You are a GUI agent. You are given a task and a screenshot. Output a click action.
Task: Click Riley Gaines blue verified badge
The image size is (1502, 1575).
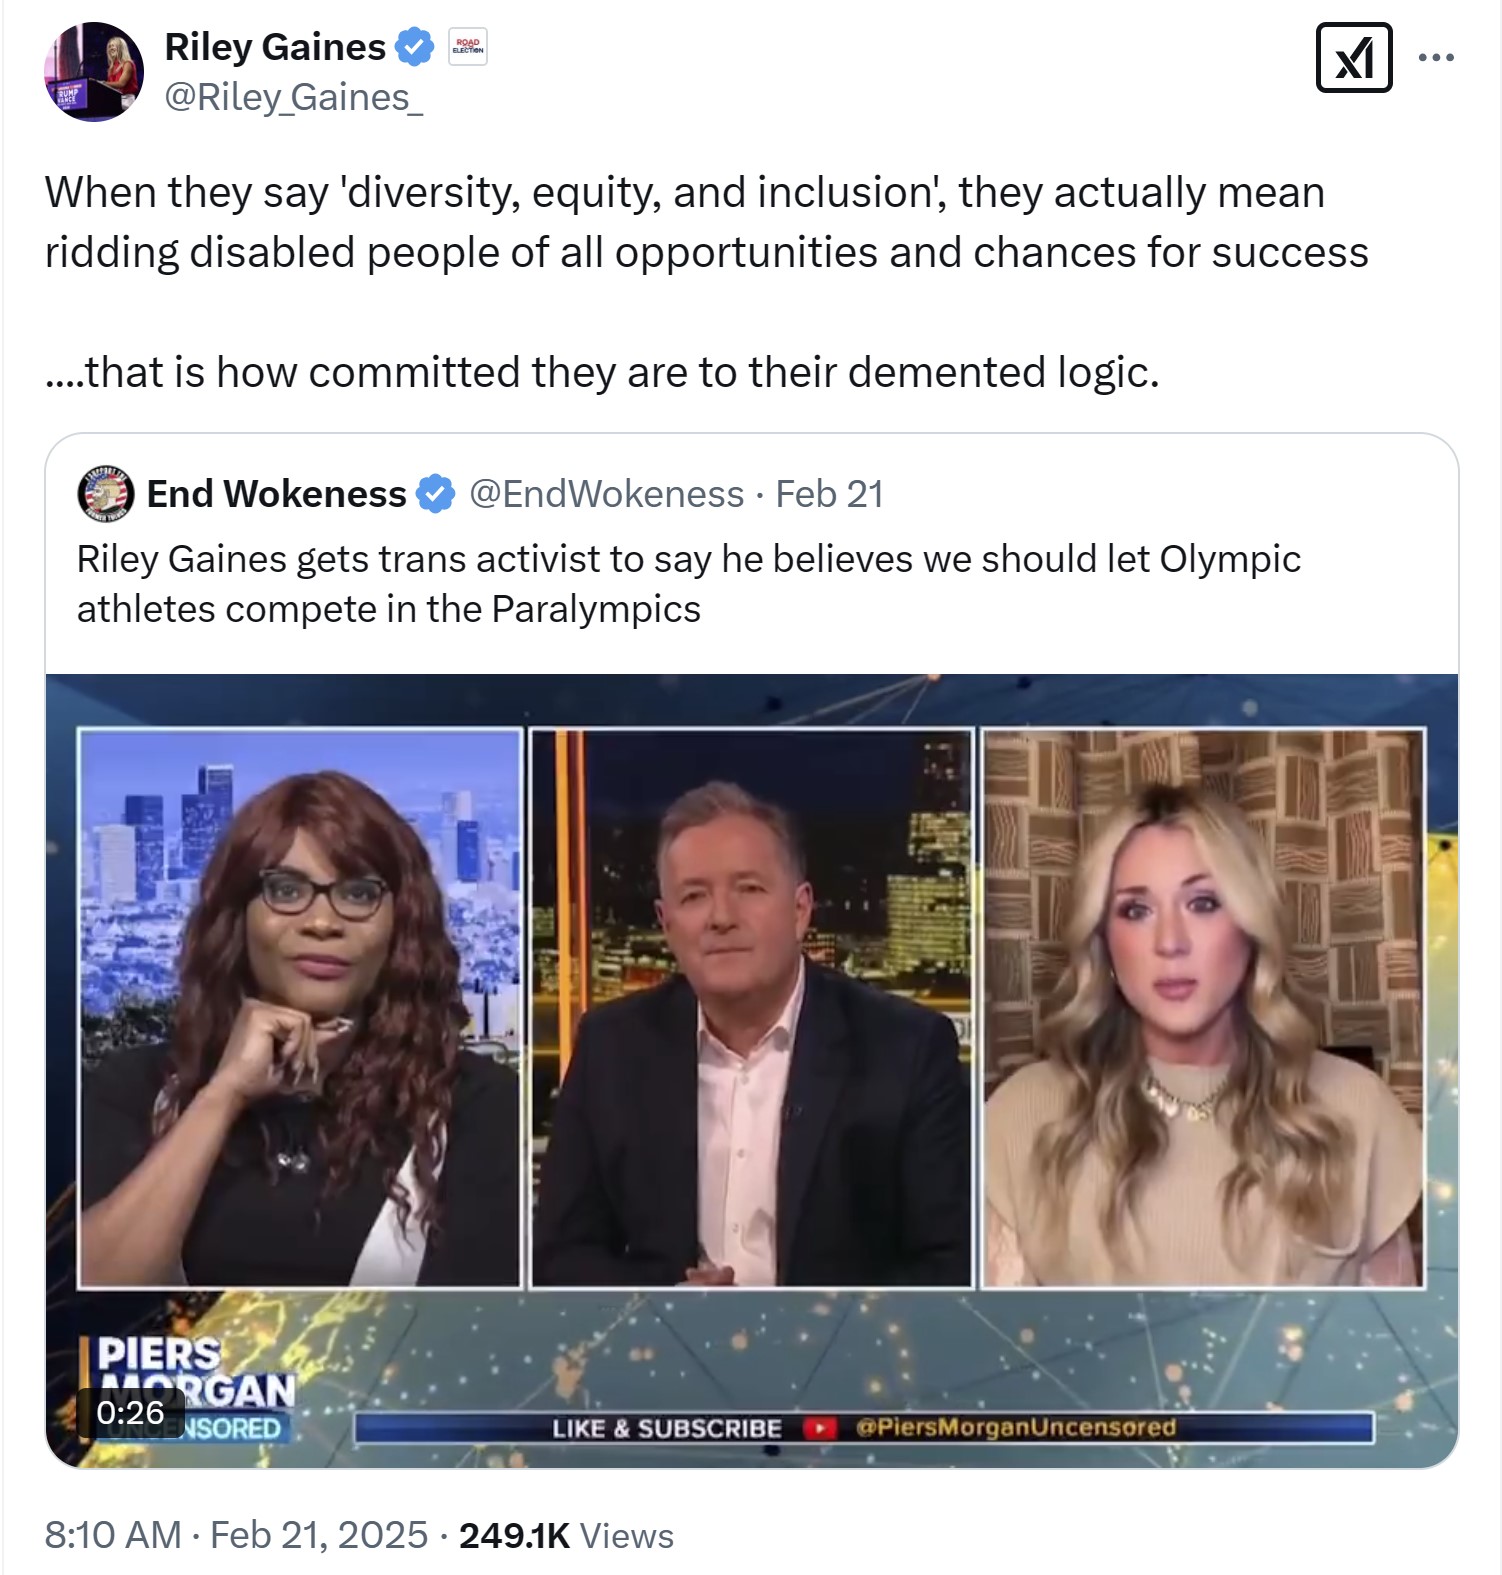click(414, 47)
